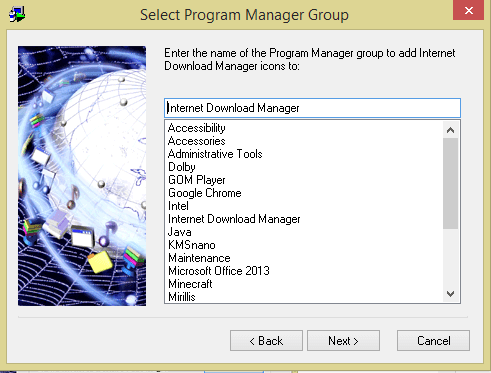This screenshot has height=373, width=491.
Task: Close the Select Program Manager Group dialog
Action: point(468,10)
